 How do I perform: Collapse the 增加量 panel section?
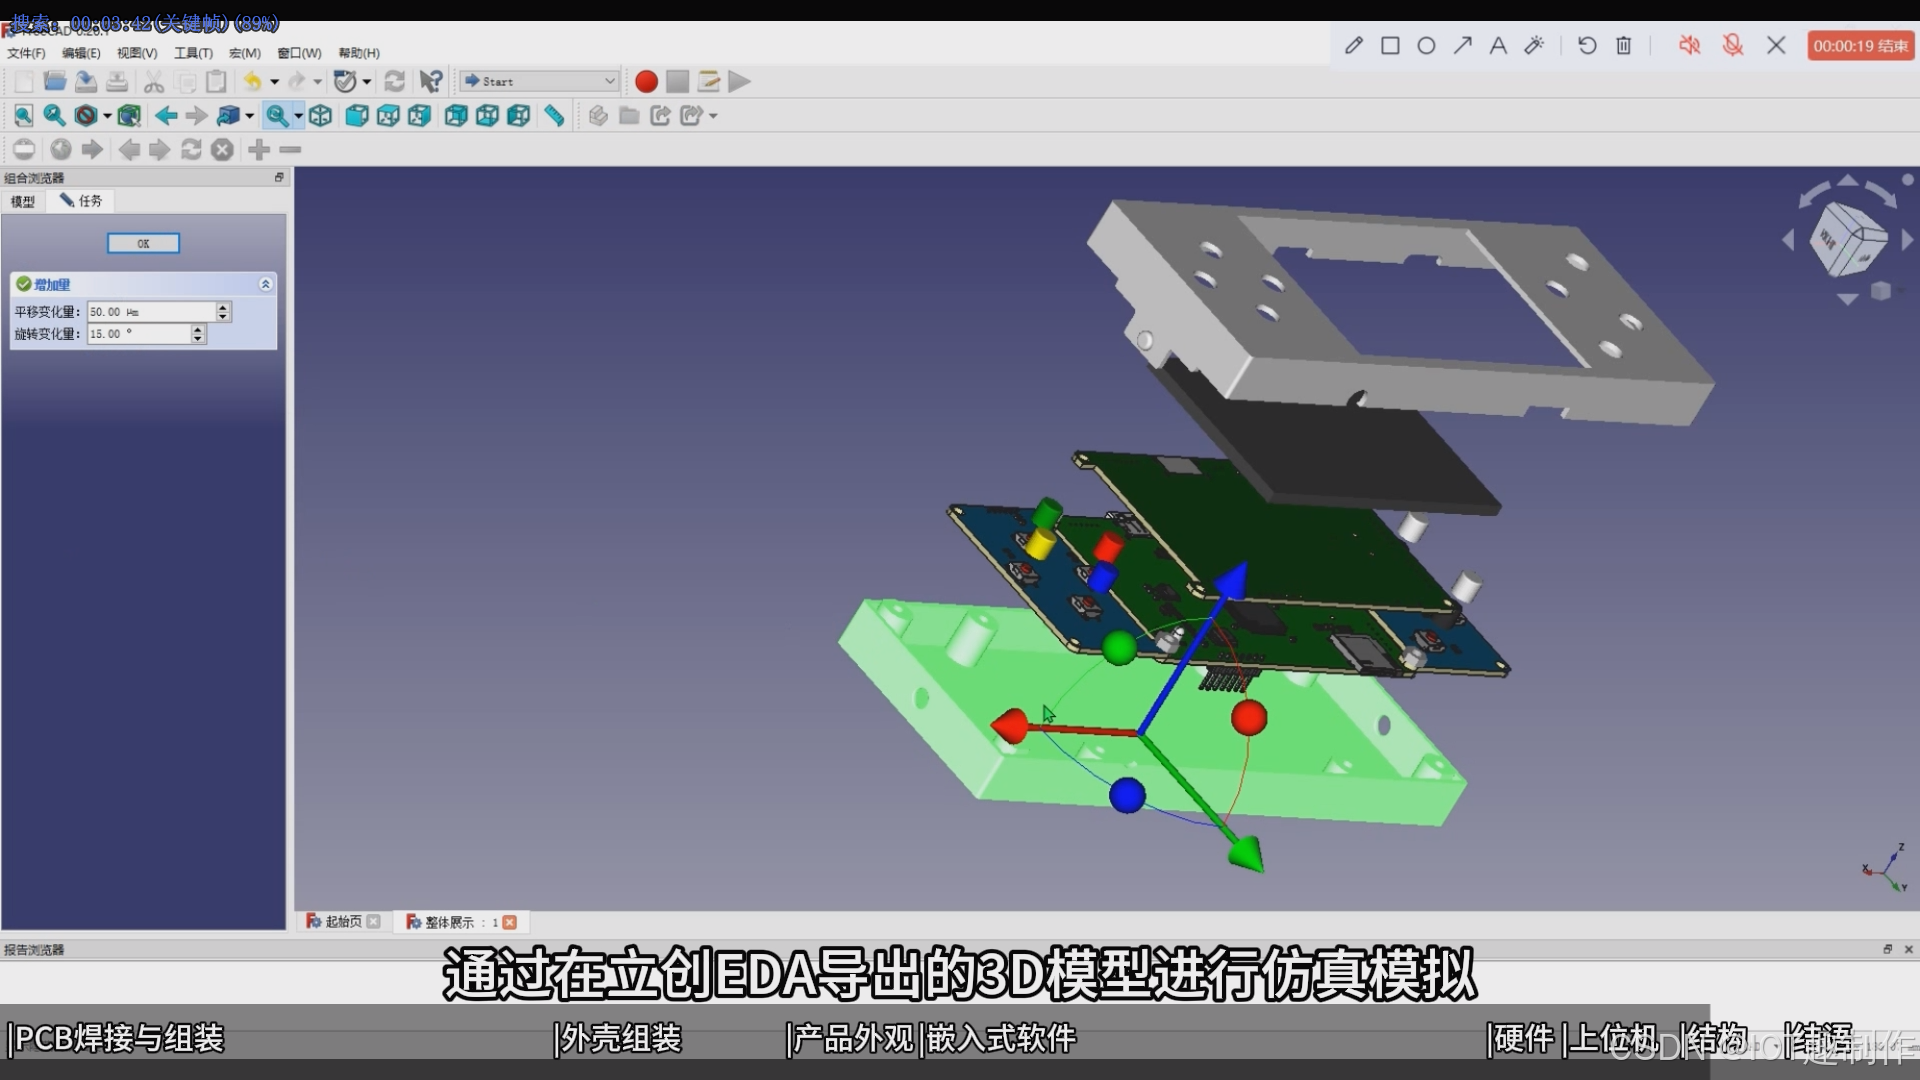pyautogui.click(x=265, y=284)
